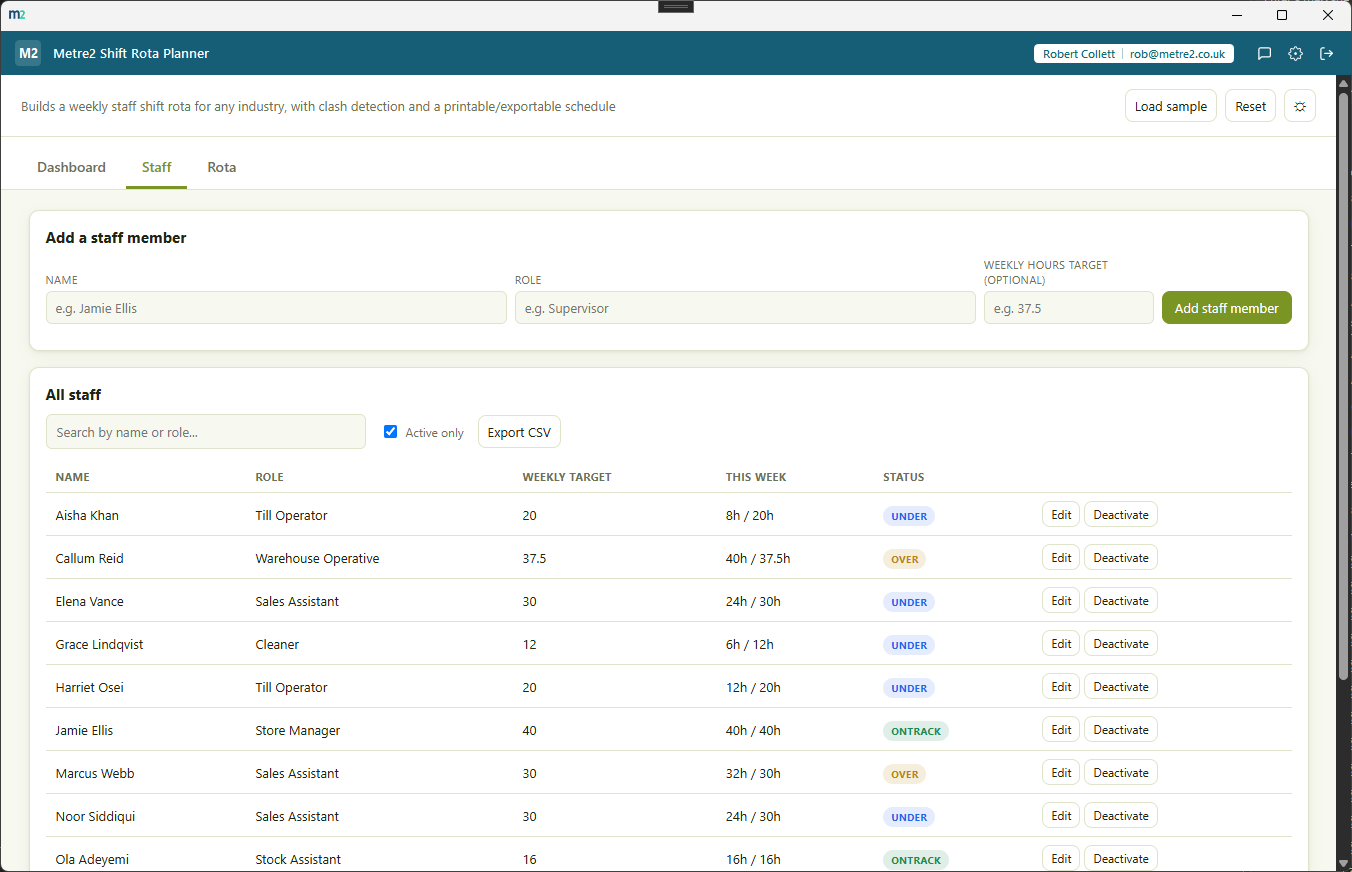This screenshot has height=872, width=1352.
Task: Toggle the light/dark theme sun icon
Action: [1300, 106]
